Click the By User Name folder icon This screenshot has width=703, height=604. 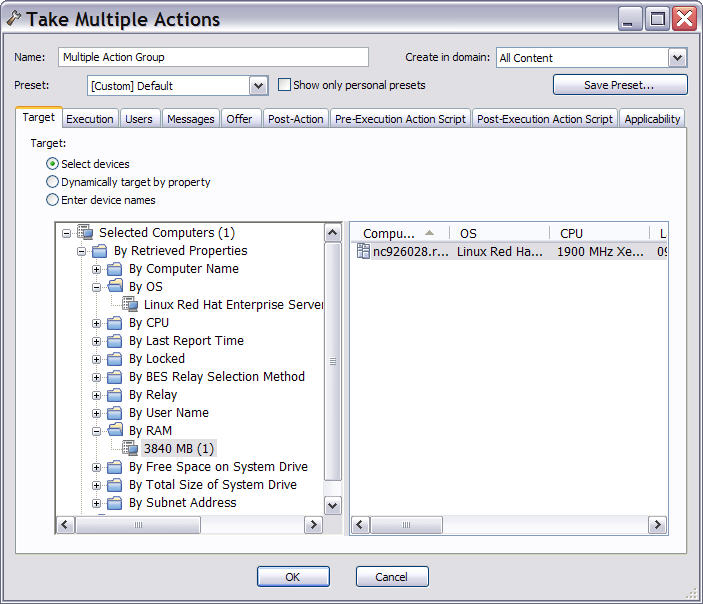click(114, 413)
